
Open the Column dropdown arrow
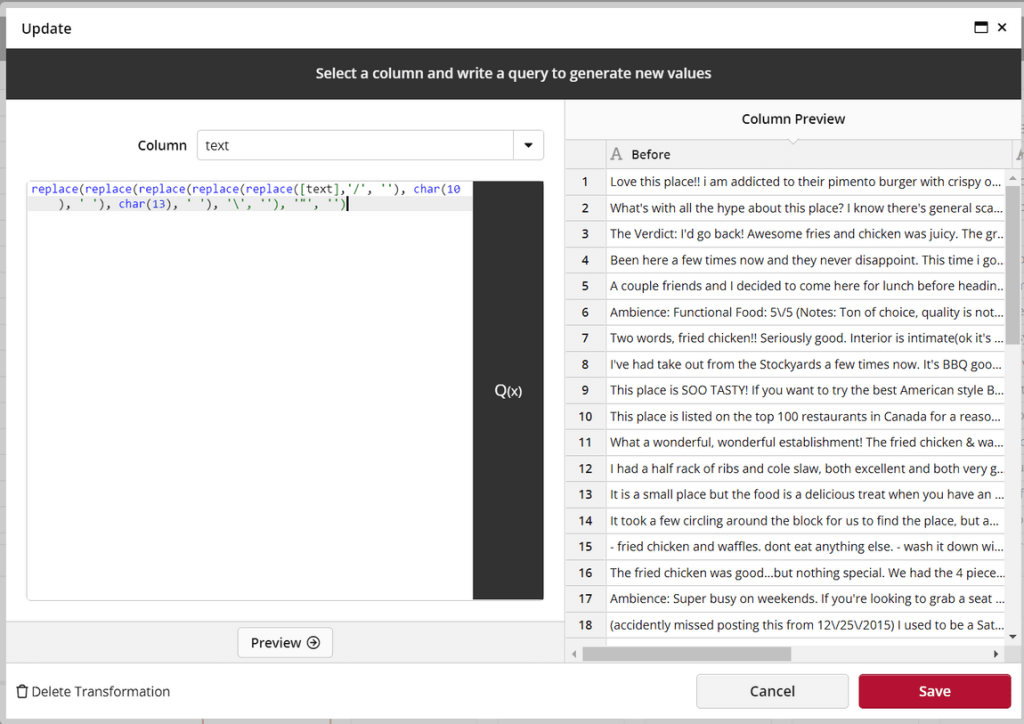click(x=528, y=145)
